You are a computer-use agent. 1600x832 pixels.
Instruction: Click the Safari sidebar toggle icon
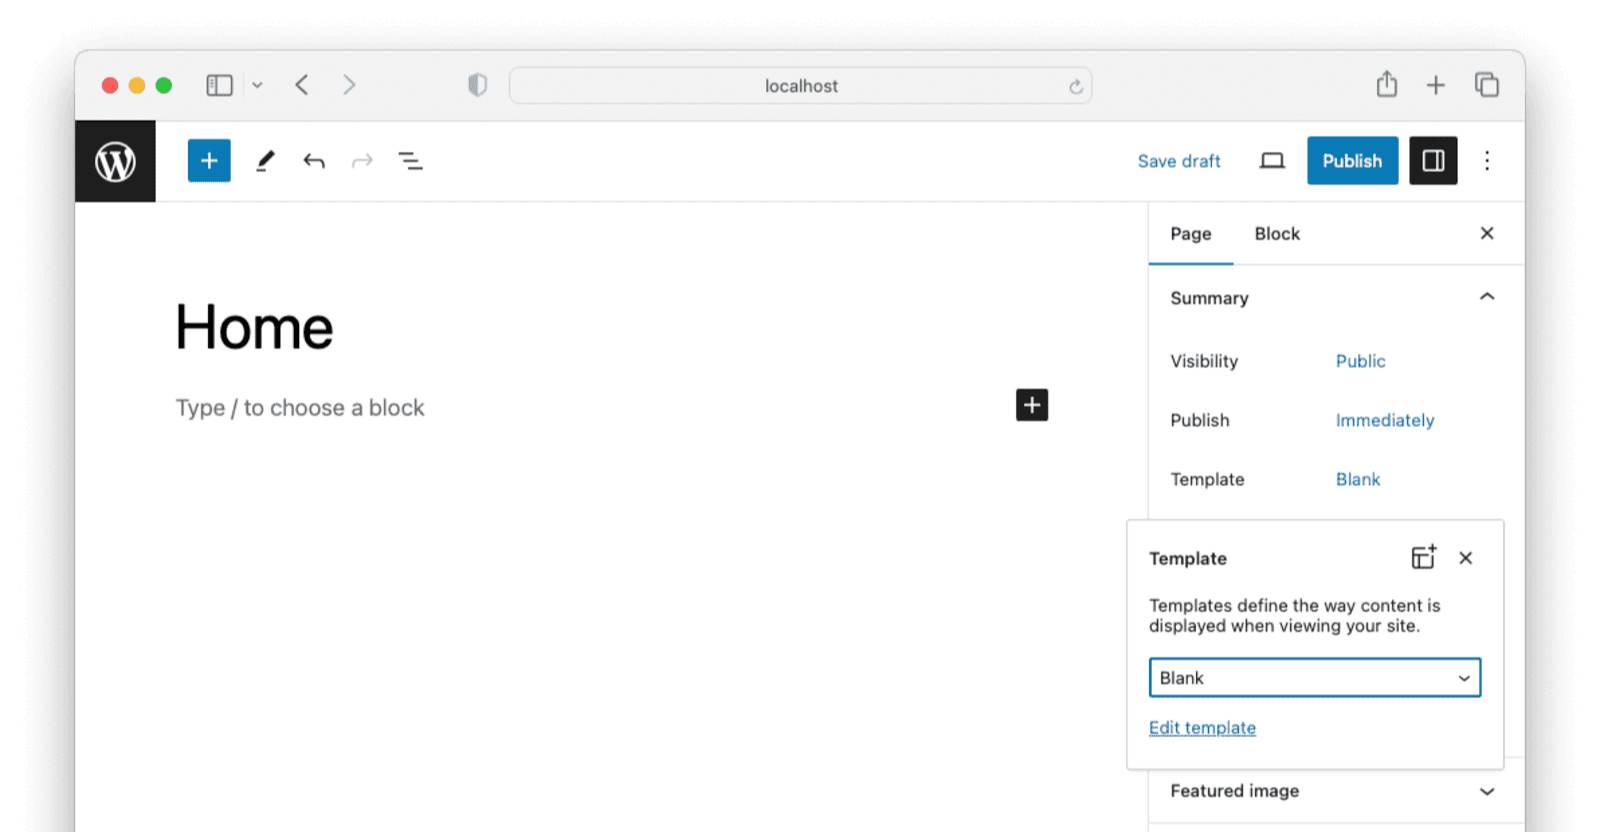coord(220,85)
